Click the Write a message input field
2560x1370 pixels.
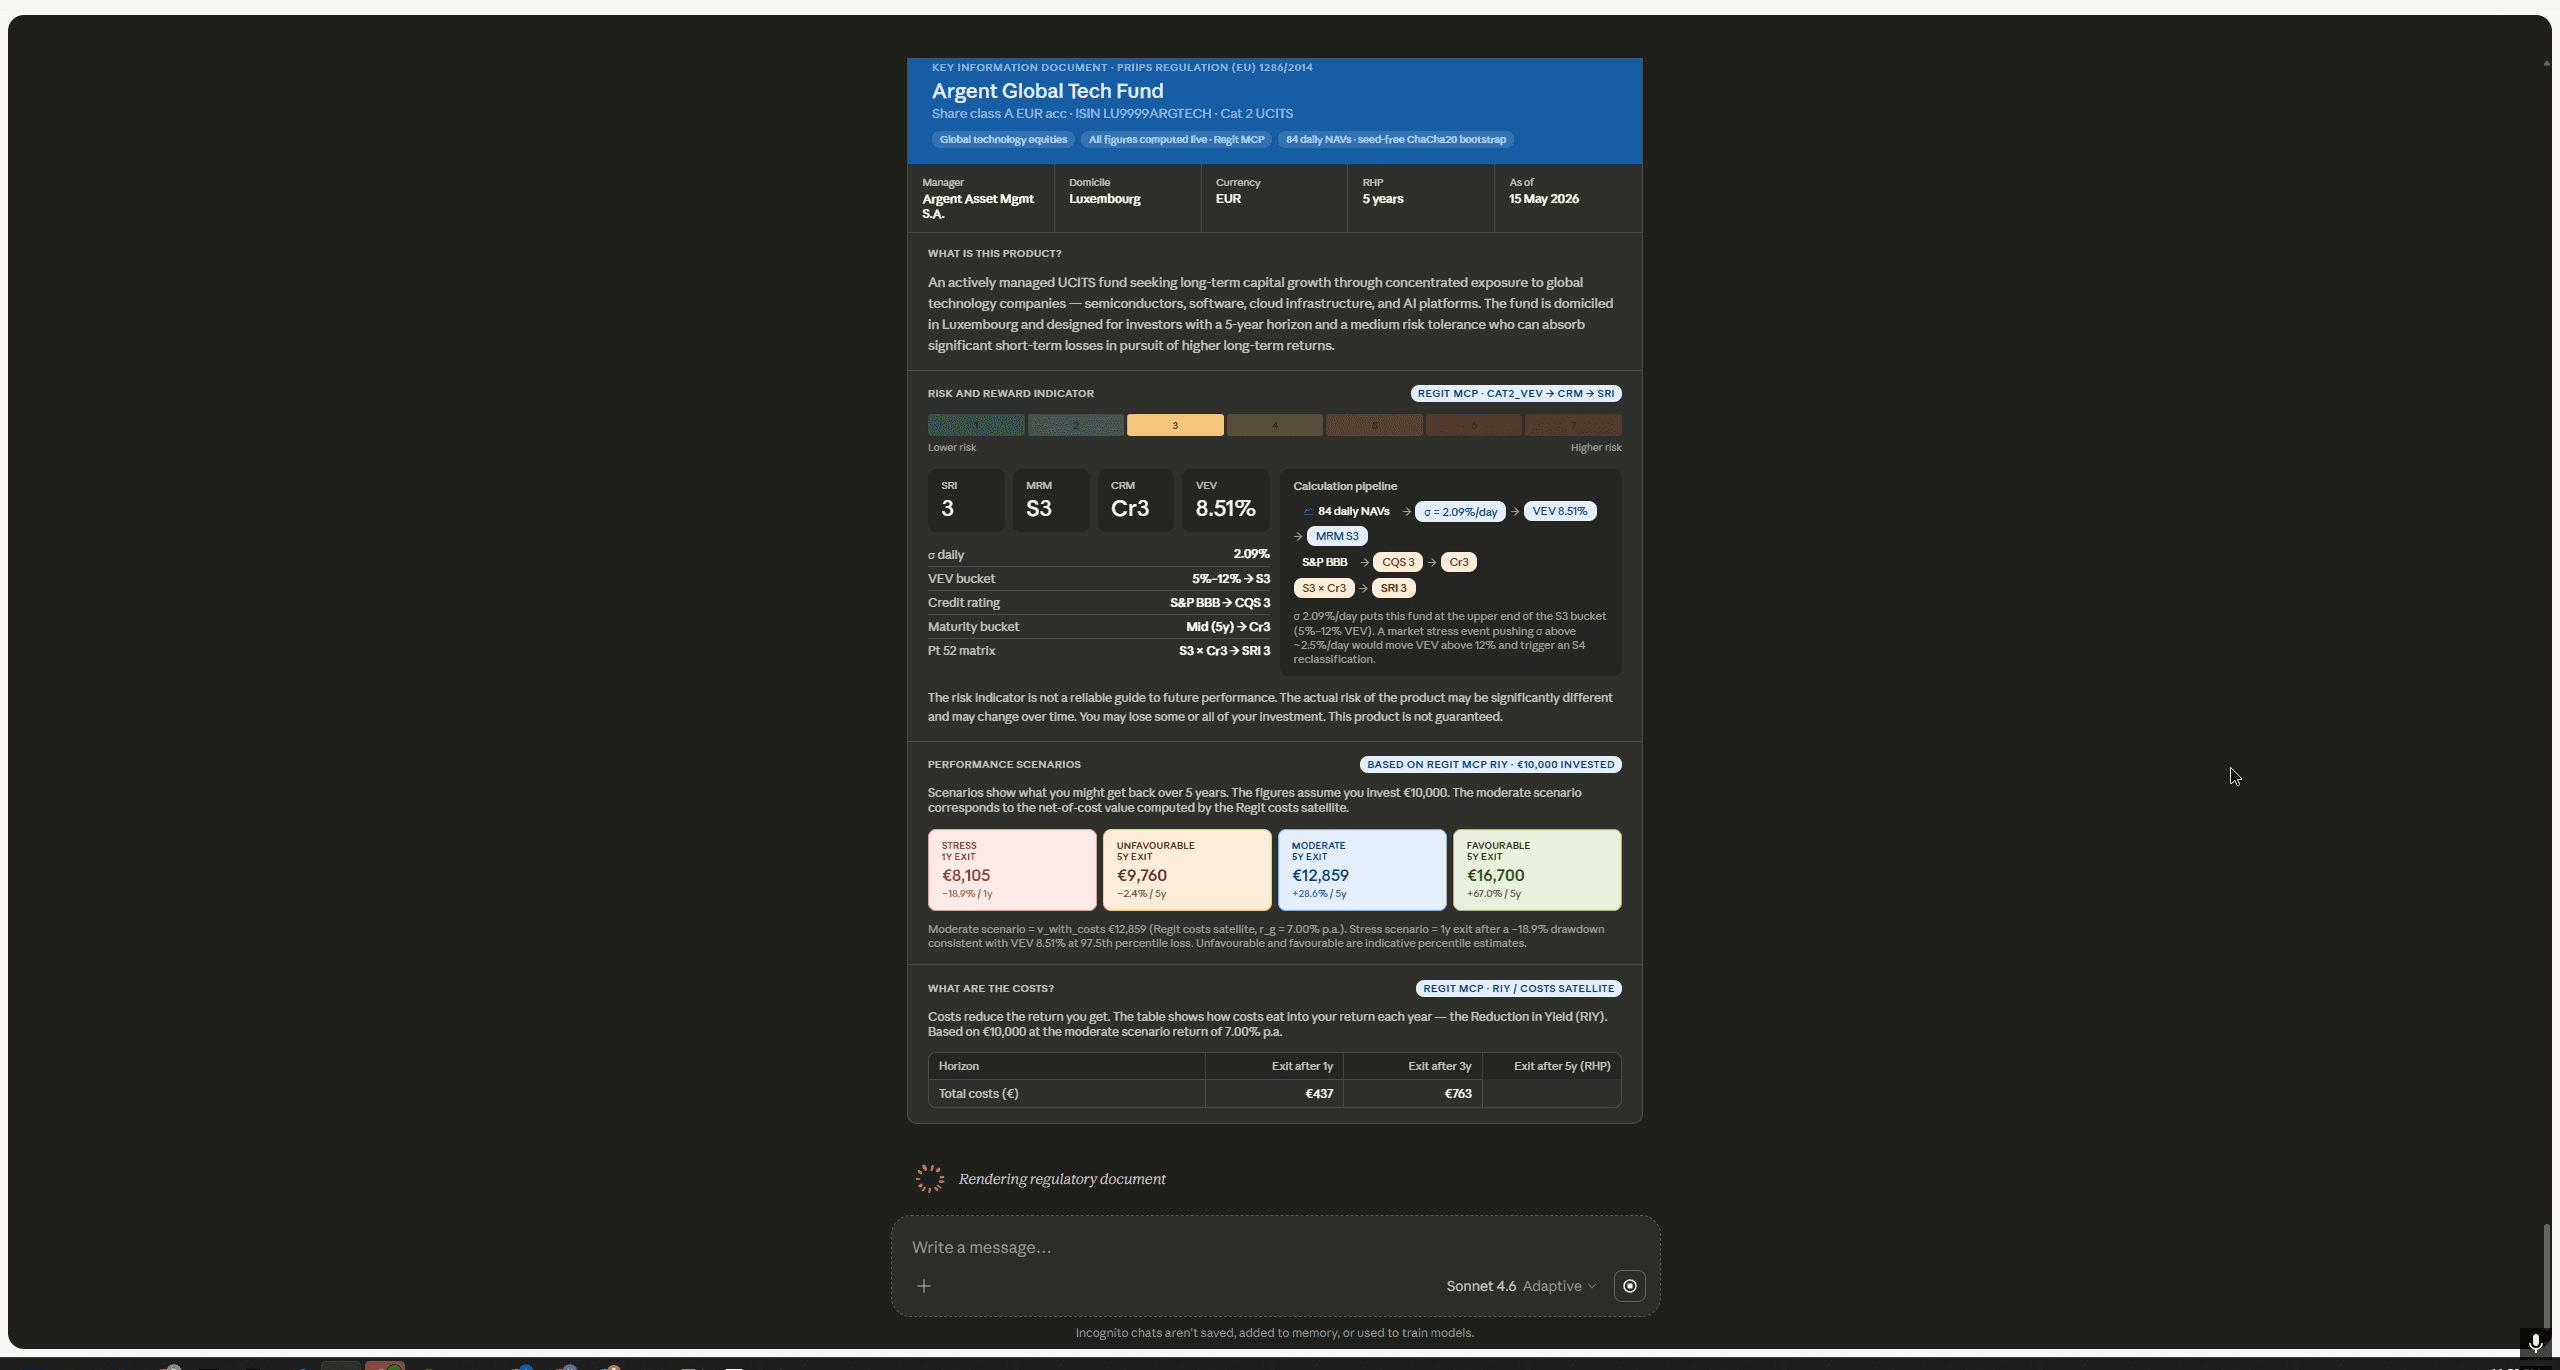(x=1275, y=1247)
